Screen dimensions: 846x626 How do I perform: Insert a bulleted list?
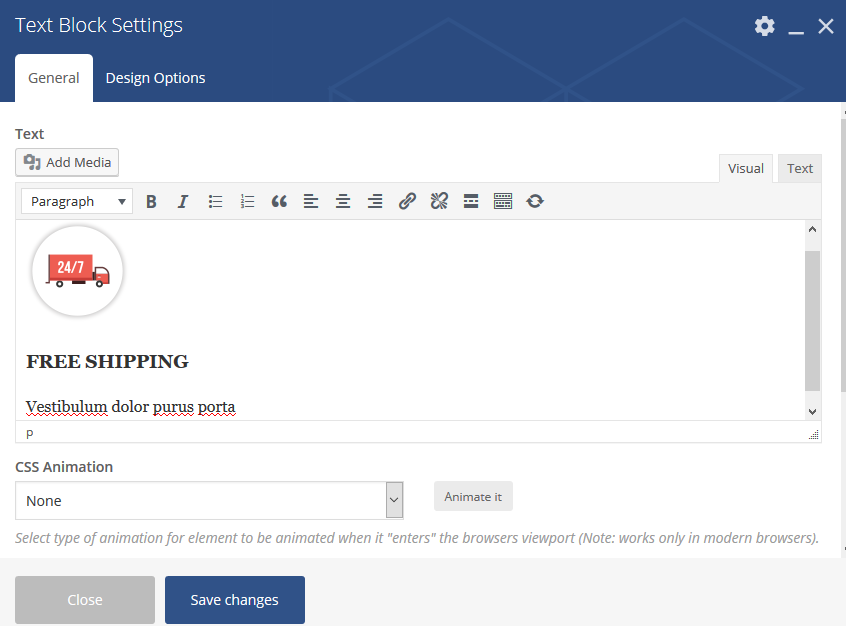[215, 201]
